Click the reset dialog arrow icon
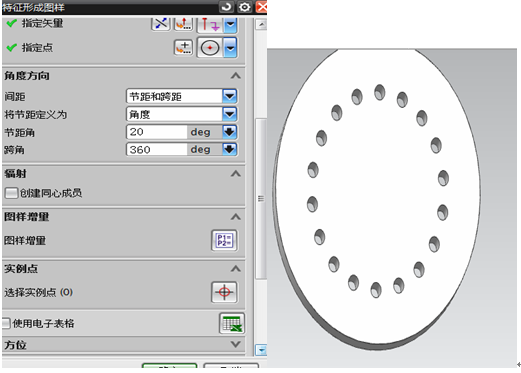This screenshot has height=373, width=521. [x=226, y=7]
